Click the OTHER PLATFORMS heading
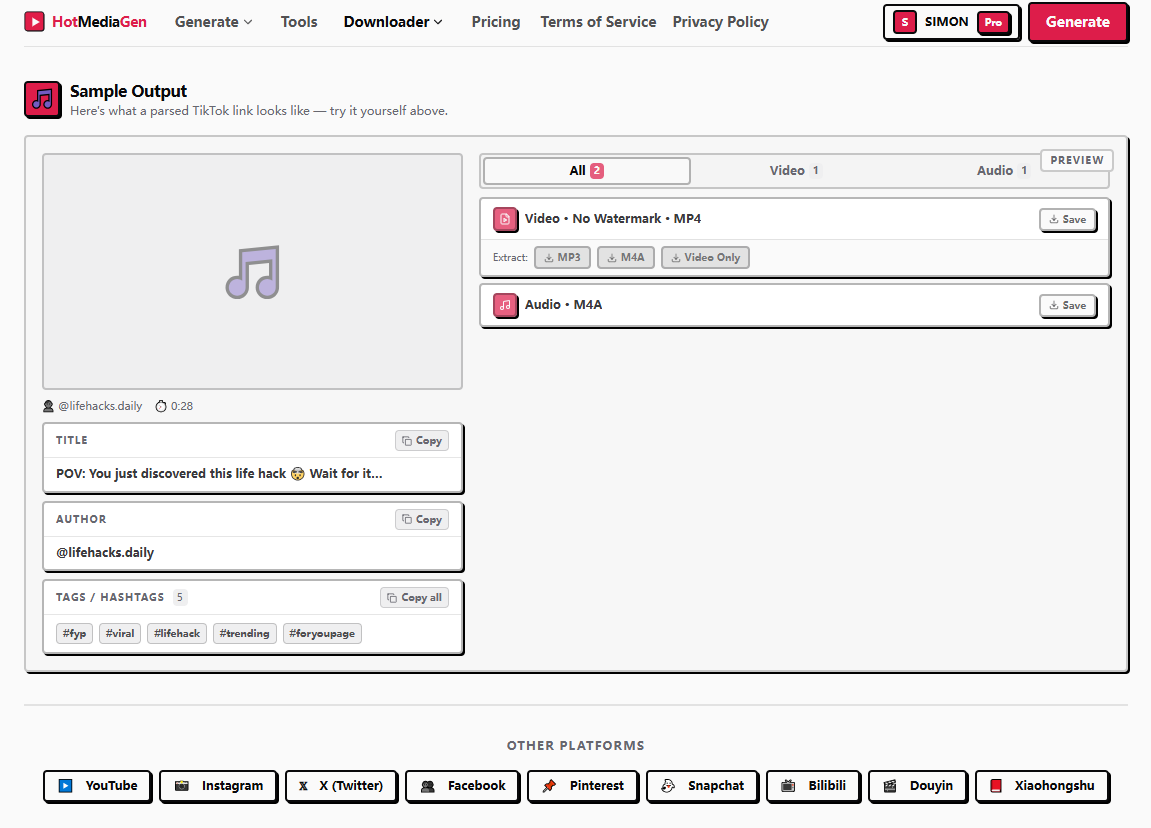The image size is (1151, 828). click(x=576, y=746)
